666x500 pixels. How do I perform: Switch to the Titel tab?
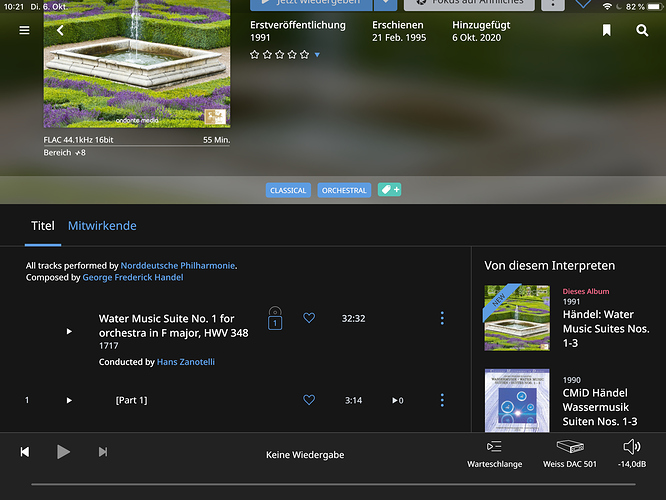(42, 226)
